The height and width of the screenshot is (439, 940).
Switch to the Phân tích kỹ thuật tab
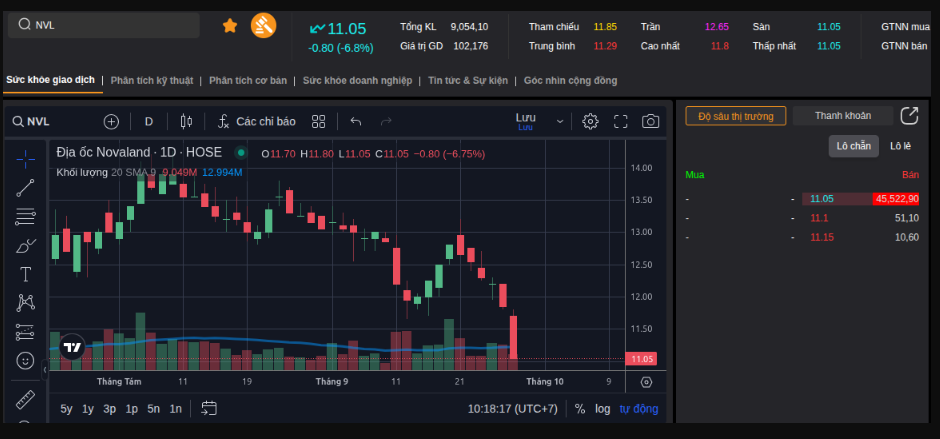(152, 80)
